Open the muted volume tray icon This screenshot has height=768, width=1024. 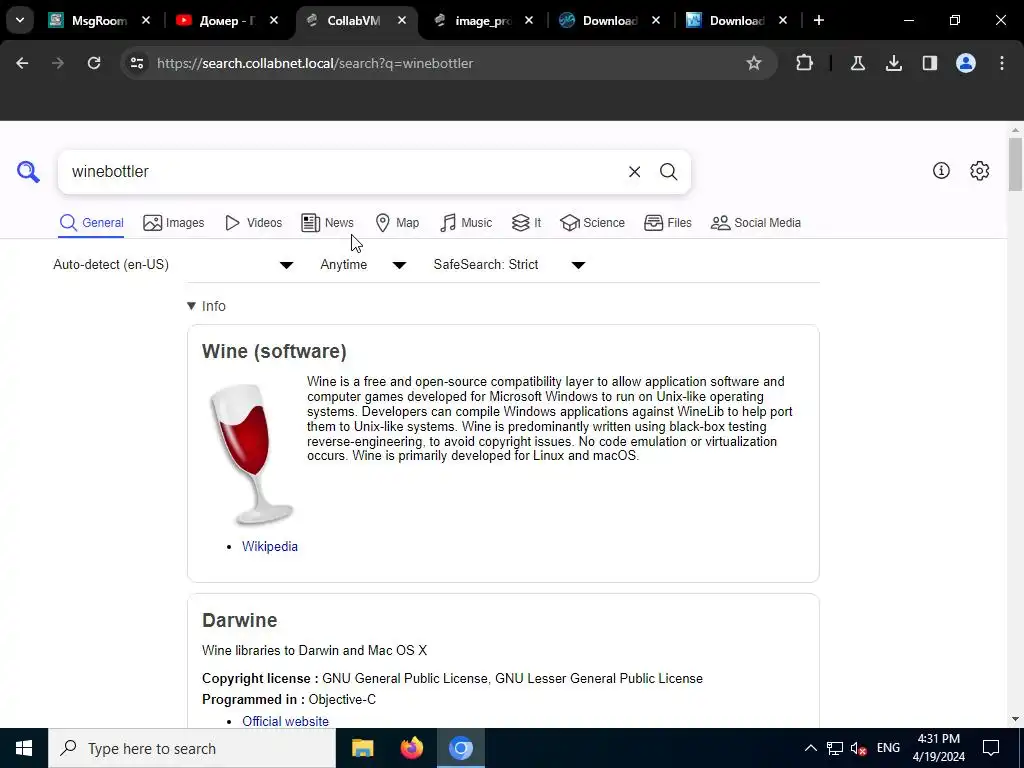point(859,748)
